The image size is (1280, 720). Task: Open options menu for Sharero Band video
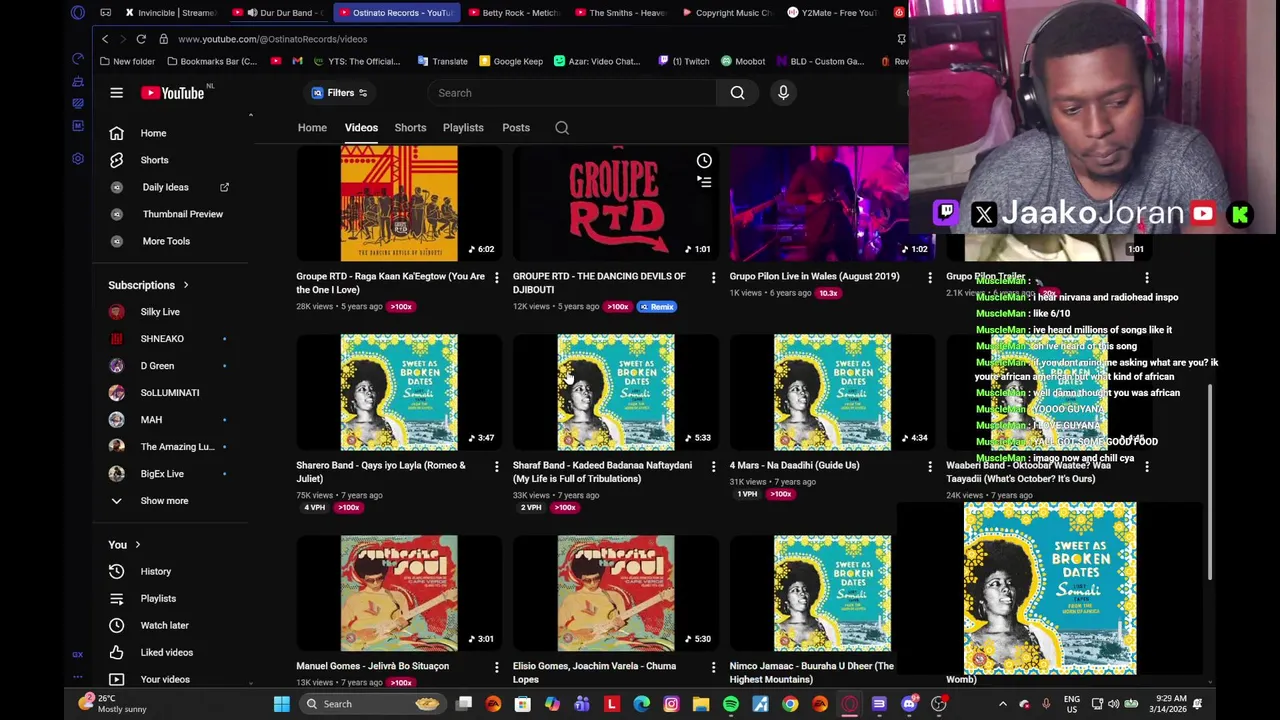click(496, 466)
